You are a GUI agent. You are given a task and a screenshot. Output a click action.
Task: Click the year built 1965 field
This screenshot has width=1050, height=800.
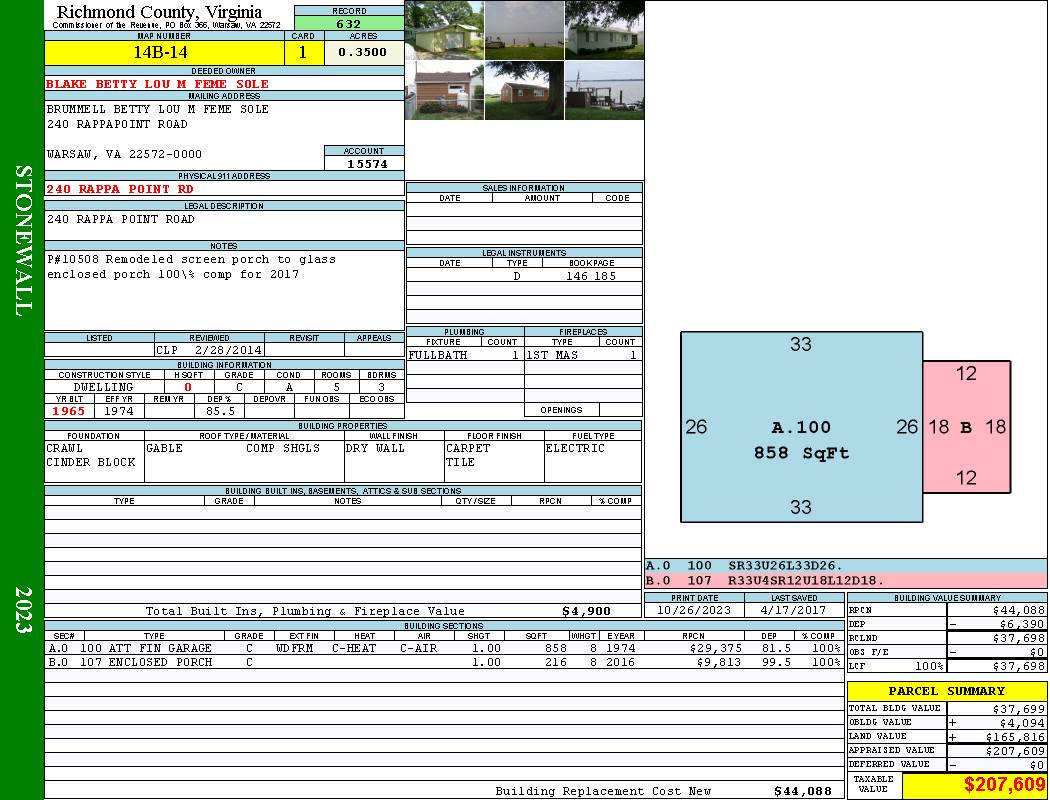coord(68,411)
